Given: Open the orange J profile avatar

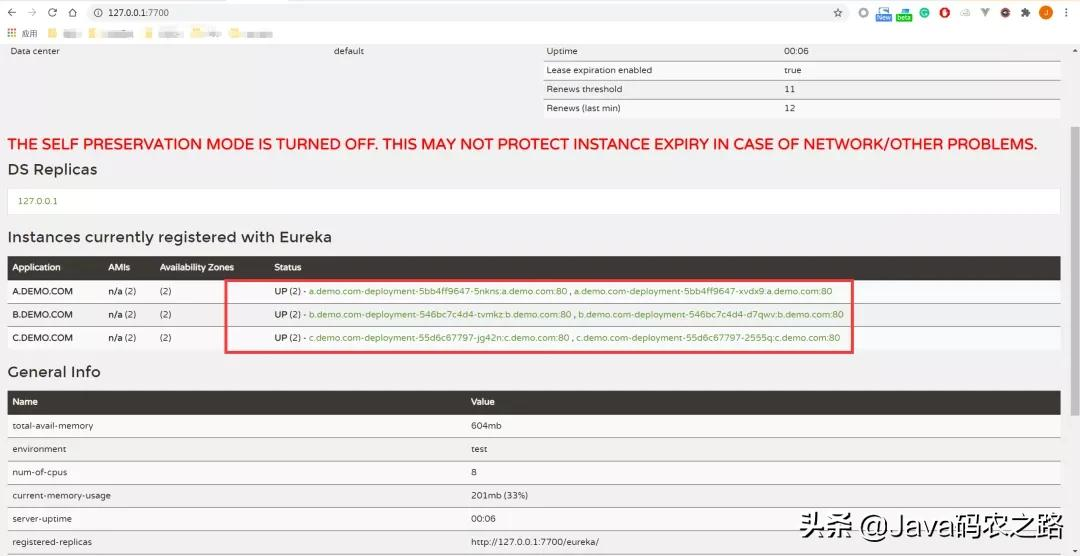Looking at the screenshot, I should [1046, 12].
